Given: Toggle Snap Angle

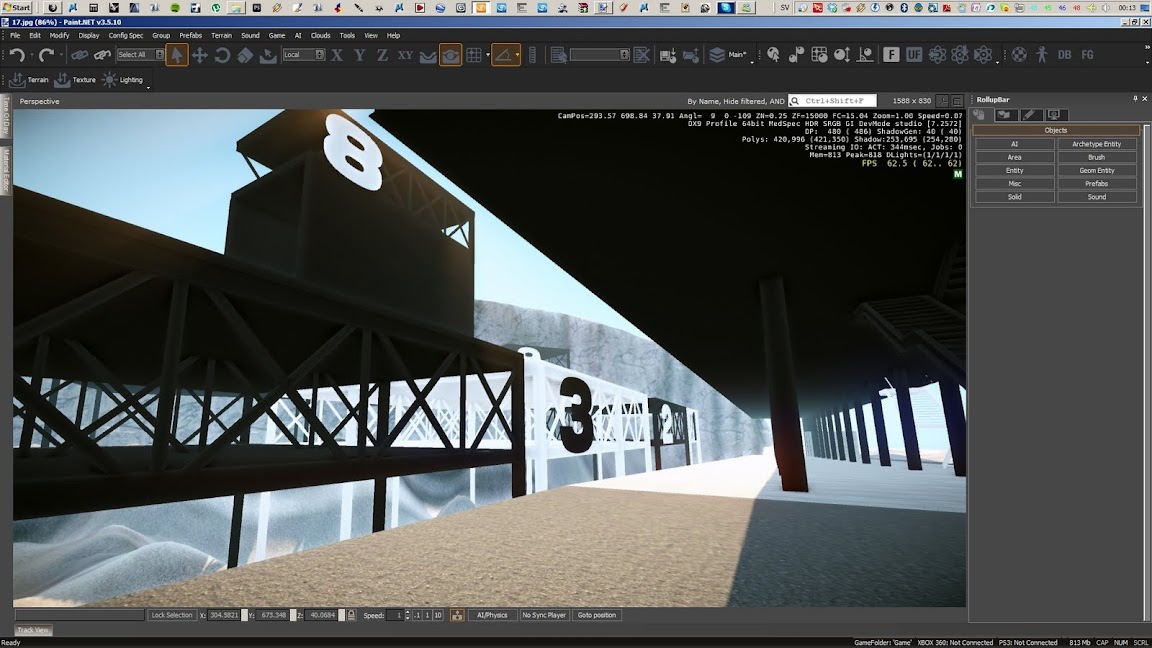Looking at the screenshot, I should 503,55.
